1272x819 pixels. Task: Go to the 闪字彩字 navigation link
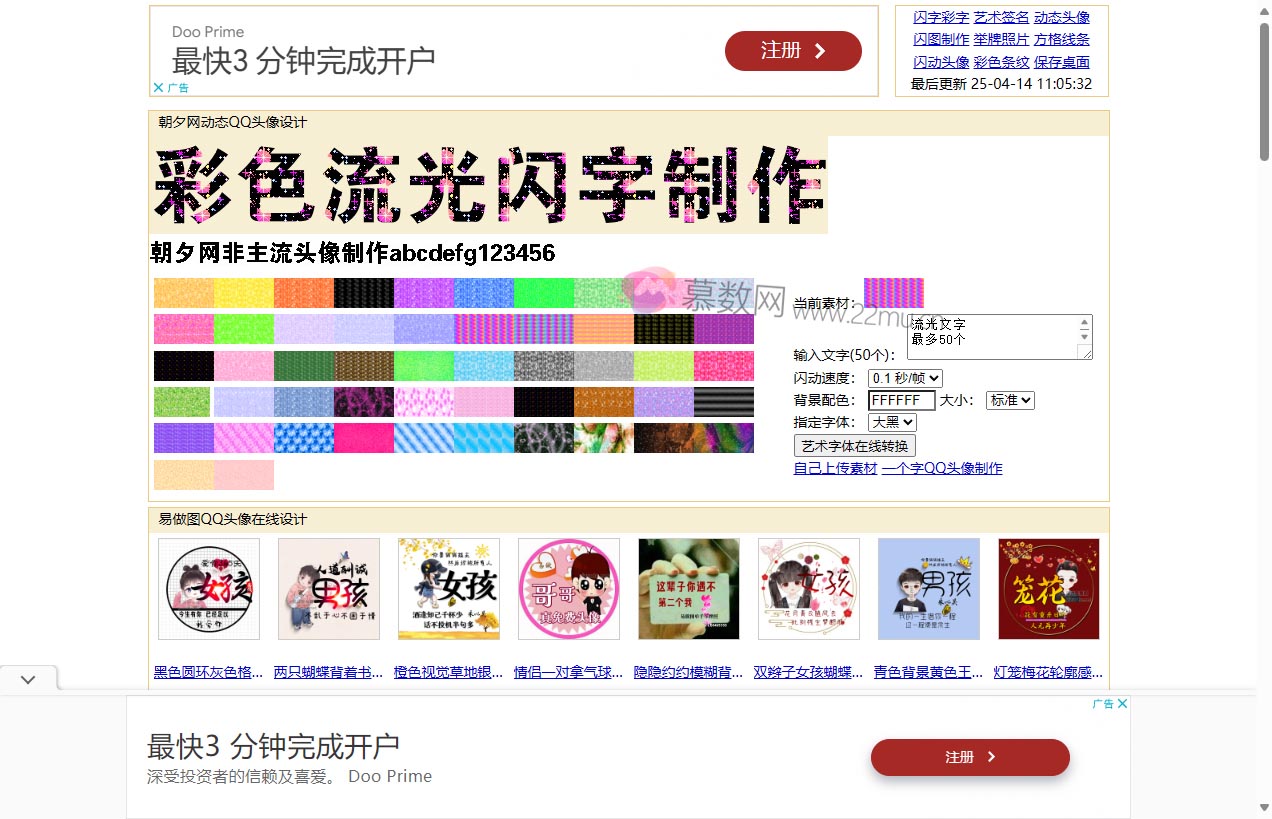941,17
